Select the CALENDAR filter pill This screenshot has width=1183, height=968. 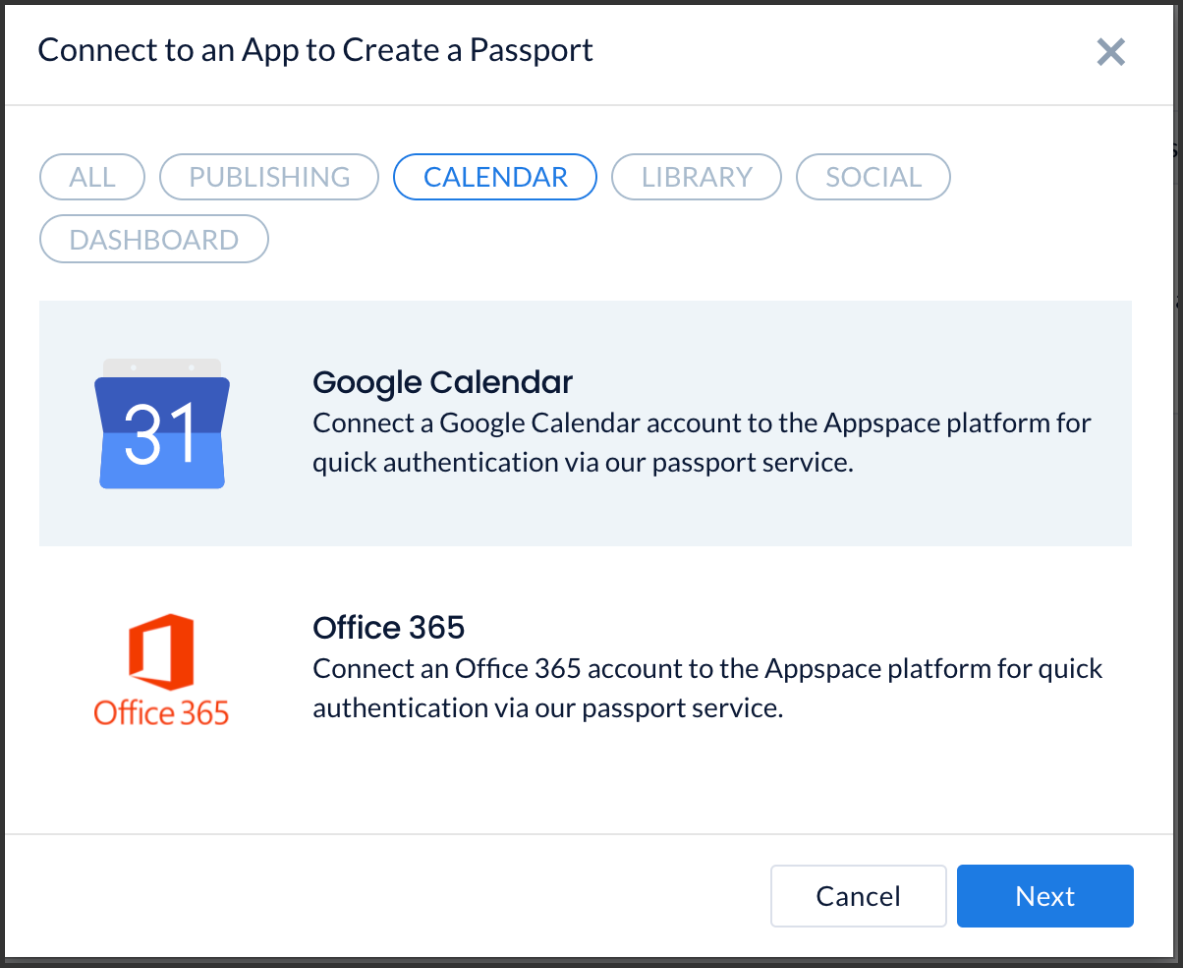(x=495, y=177)
